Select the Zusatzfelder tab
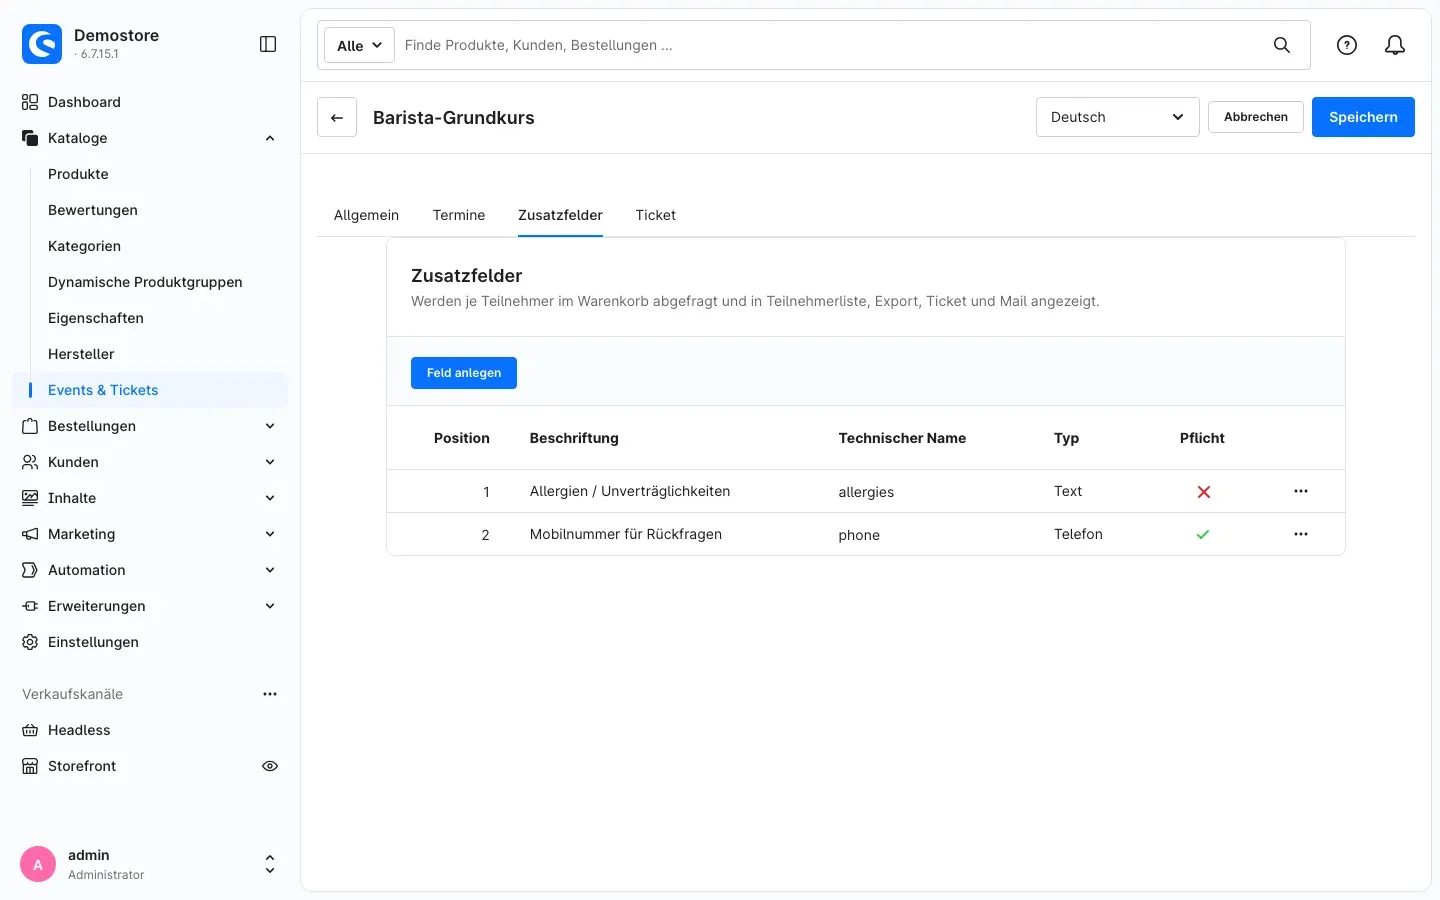 pyautogui.click(x=560, y=215)
